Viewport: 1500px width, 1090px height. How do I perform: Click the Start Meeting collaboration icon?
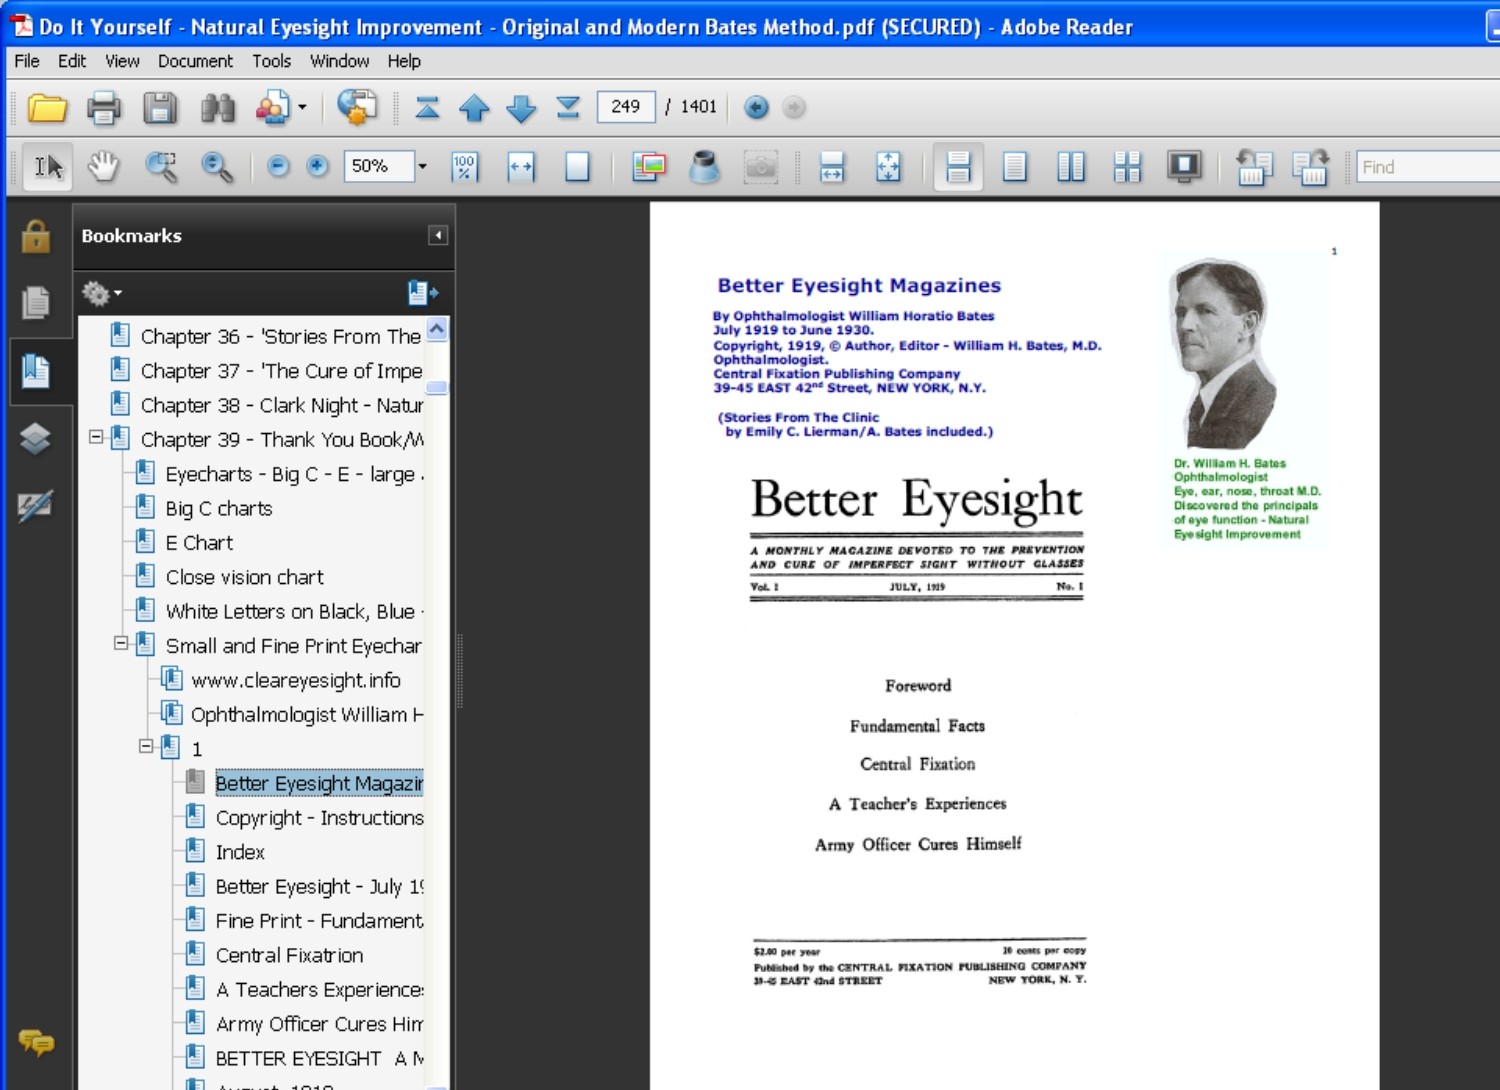272,107
